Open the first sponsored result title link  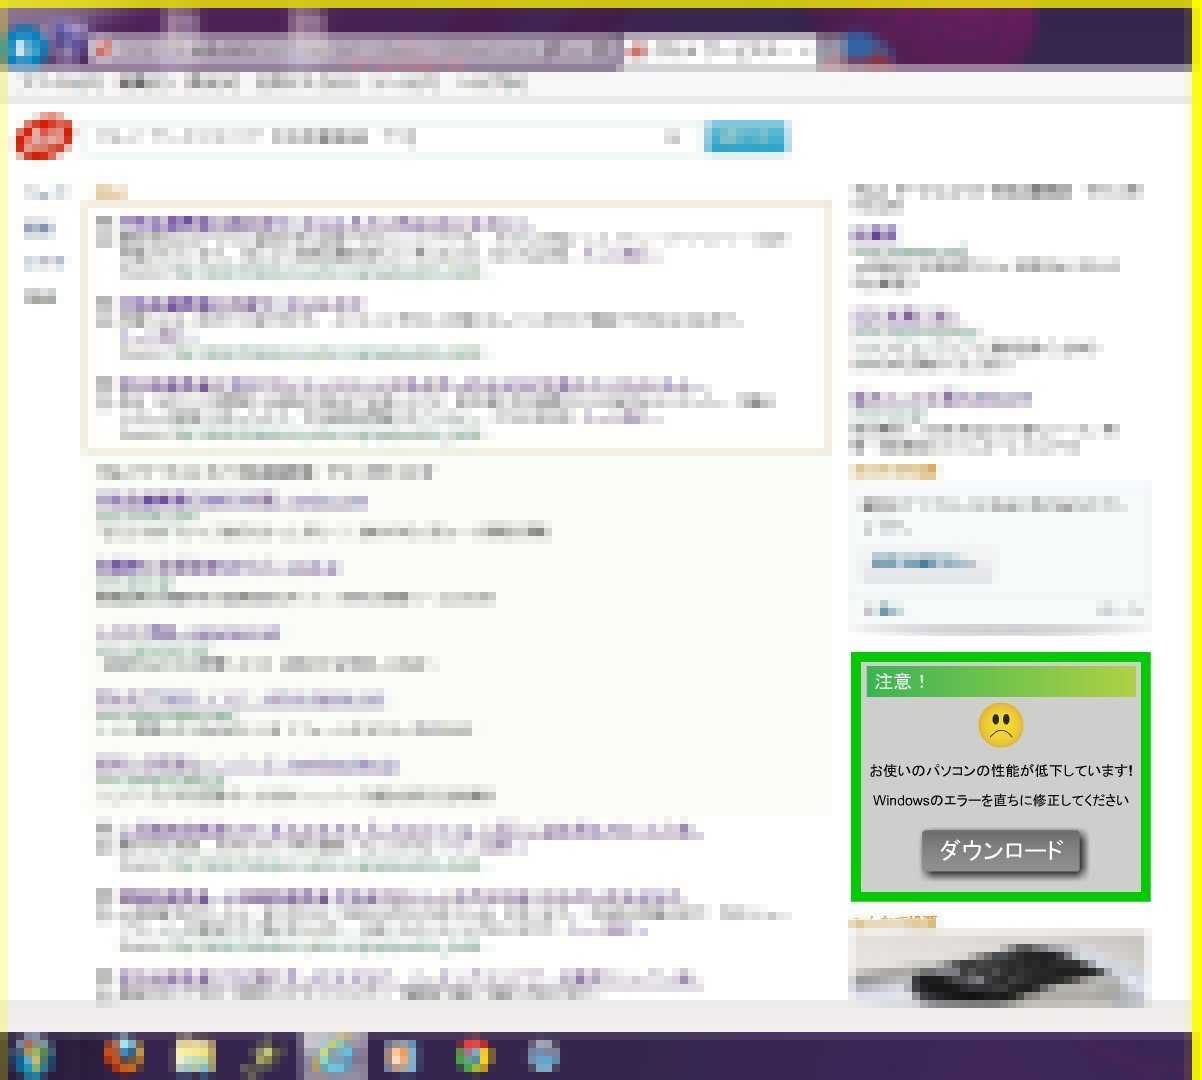coord(322,223)
